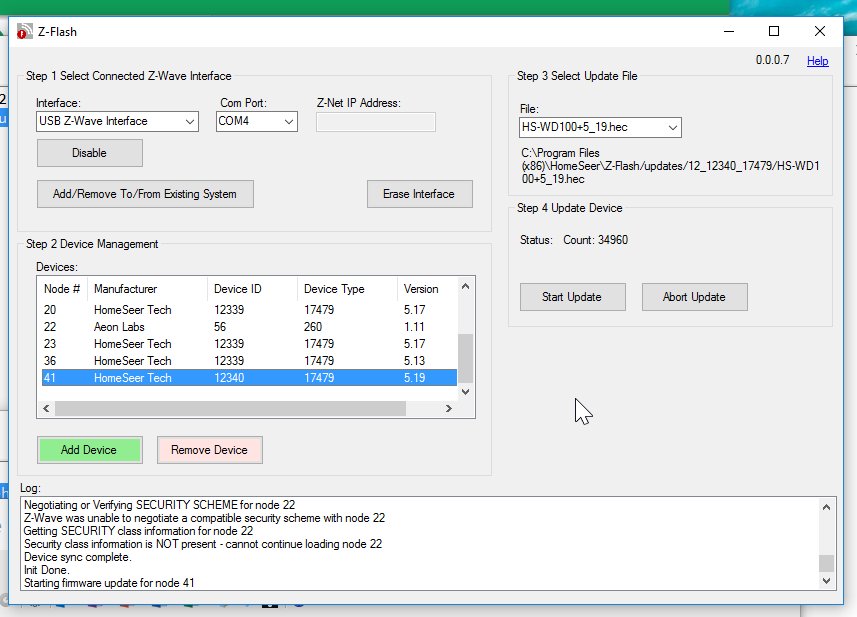Click Device Type 260 cell
Image resolution: width=857 pixels, height=617 pixels.
point(313,327)
